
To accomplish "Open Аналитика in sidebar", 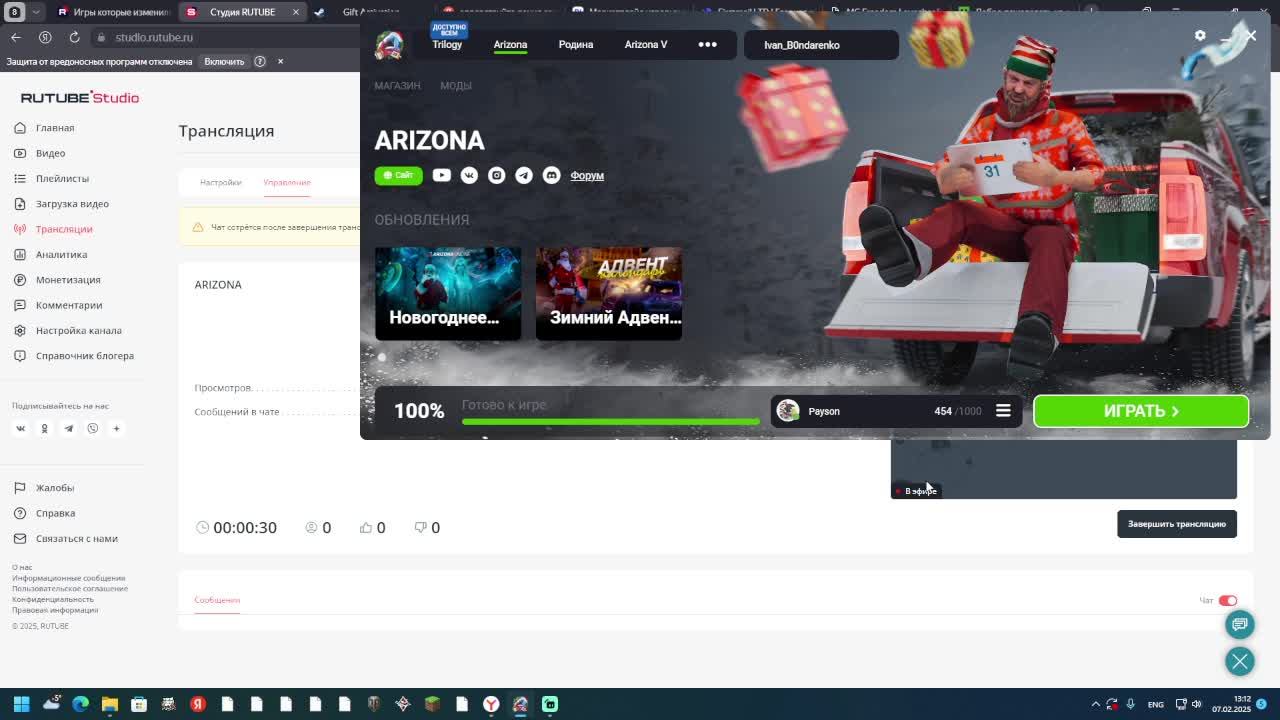I will point(61,254).
